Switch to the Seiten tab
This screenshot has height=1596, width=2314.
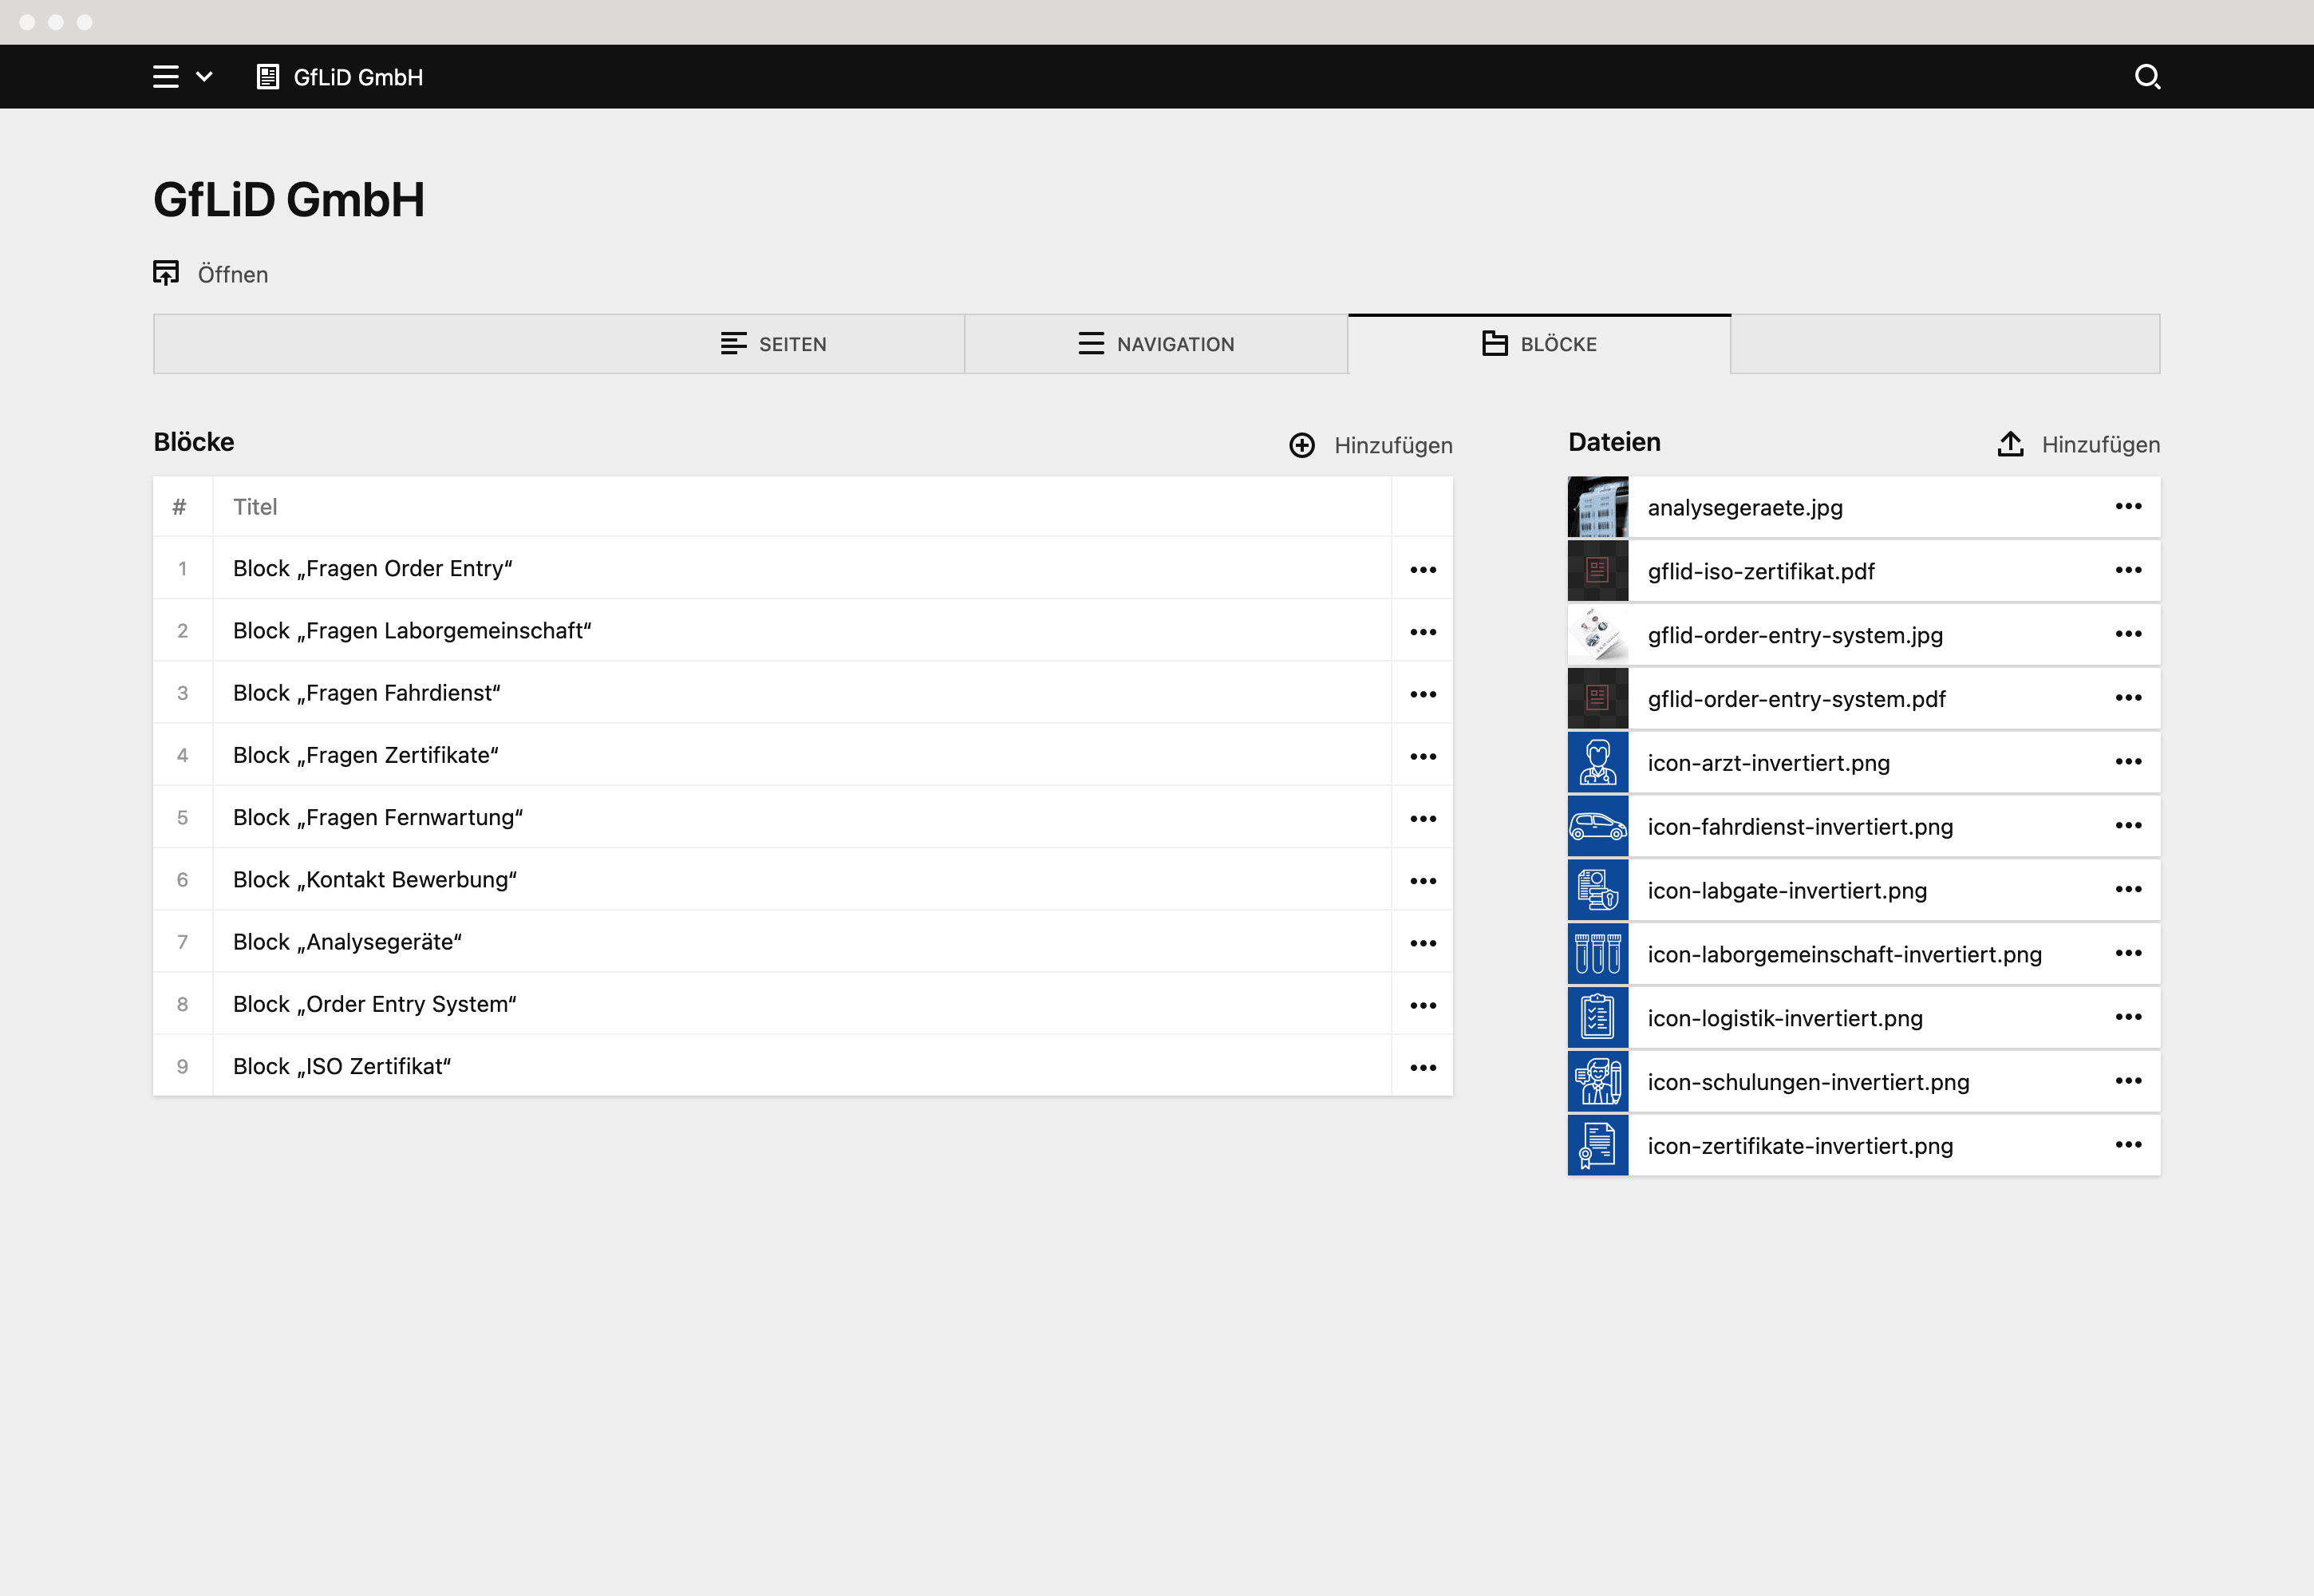773,344
